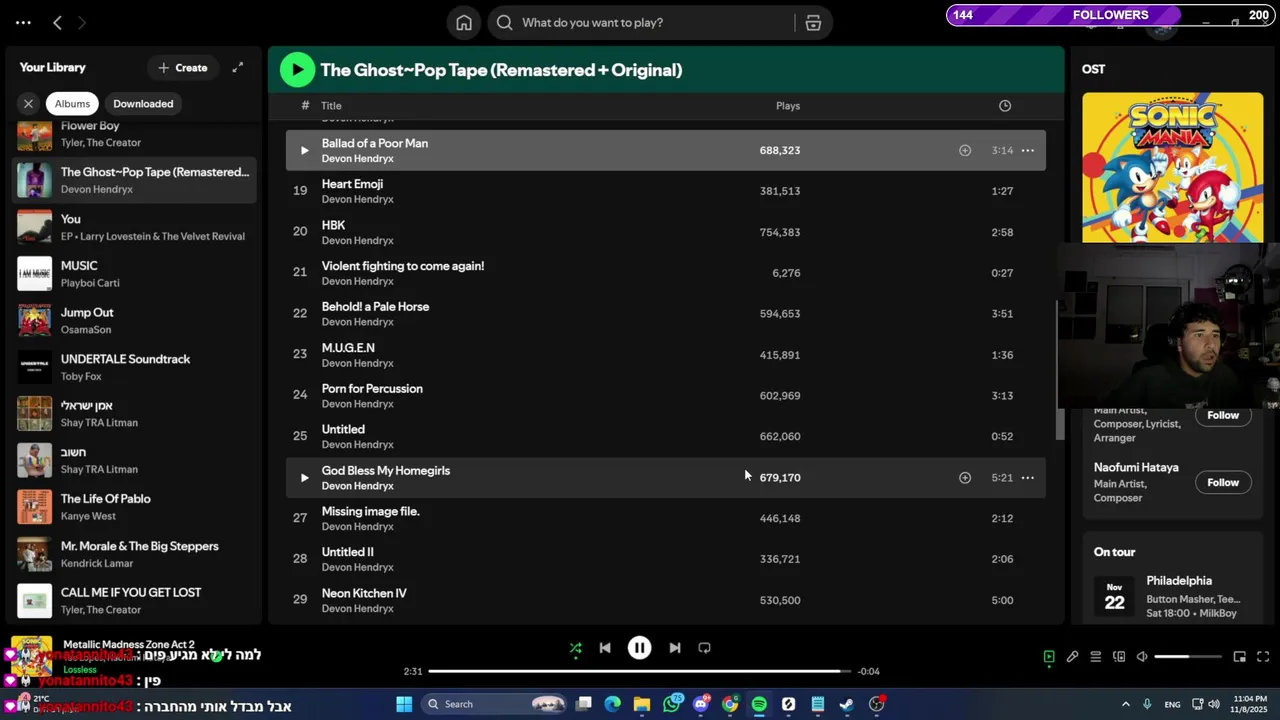This screenshot has width=1280, height=720.
Task: Click the track list vertical scrollbar
Action: tap(1060, 370)
